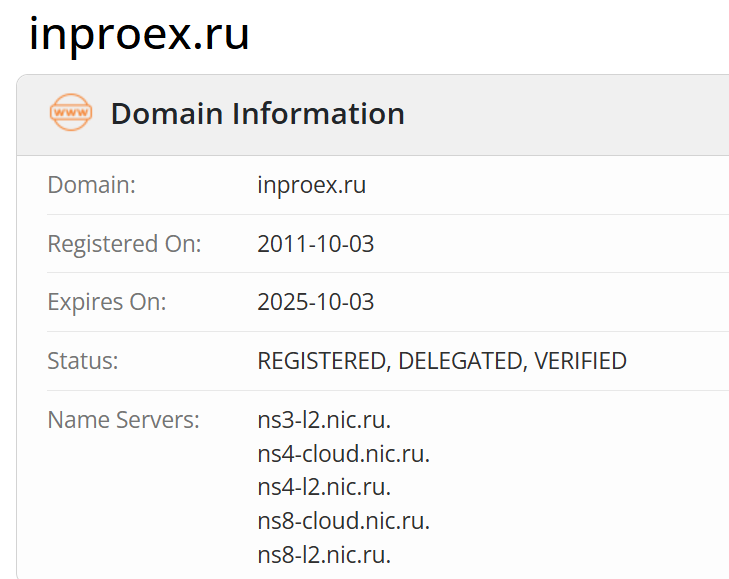Screen dimensions: 729x579
Task: Click the orange WWW globe icon
Action: coord(70,113)
